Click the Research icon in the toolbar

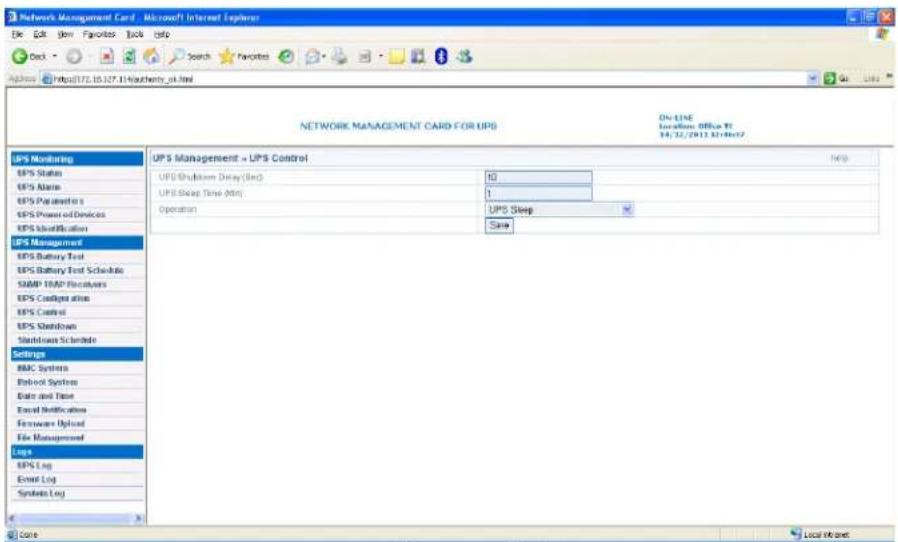point(419,56)
